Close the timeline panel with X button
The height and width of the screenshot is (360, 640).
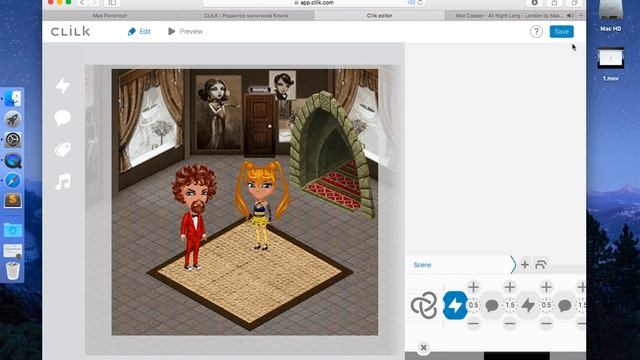click(x=423, y=348)
